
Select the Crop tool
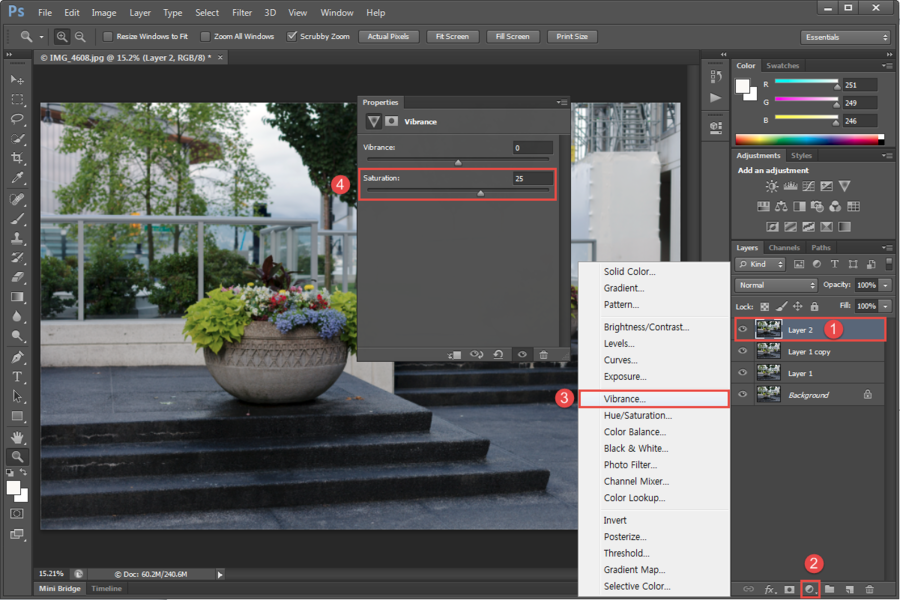pyautogui.click(x=17, y=158)
